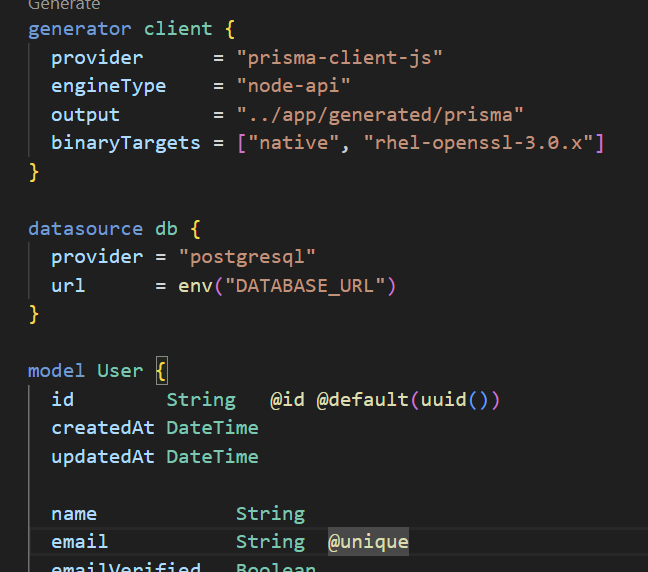
Task: Click the binaryTargets property name
Action: pos(126,143)
